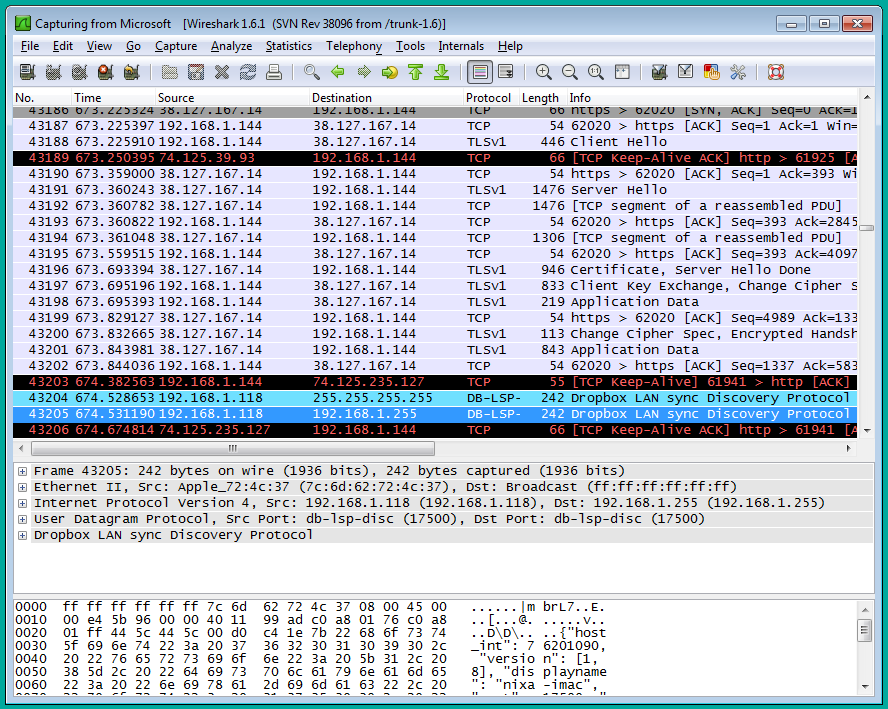Select packet 43196 Certificate row
This screenshot has height=709, width=888.
coord(435,270)
